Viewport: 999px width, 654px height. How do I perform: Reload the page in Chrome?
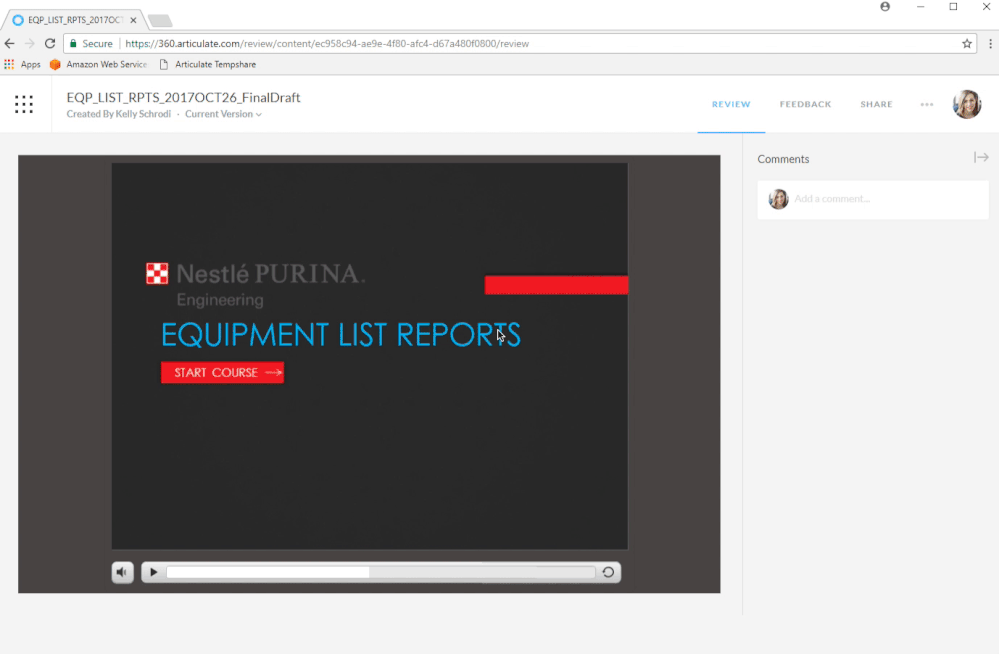50,44
